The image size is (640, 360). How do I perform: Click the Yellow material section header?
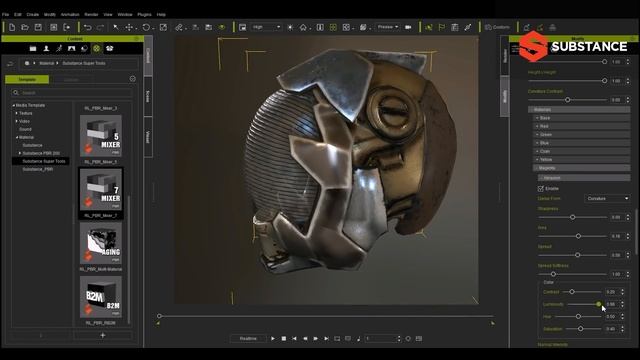(x=582, y=160)
